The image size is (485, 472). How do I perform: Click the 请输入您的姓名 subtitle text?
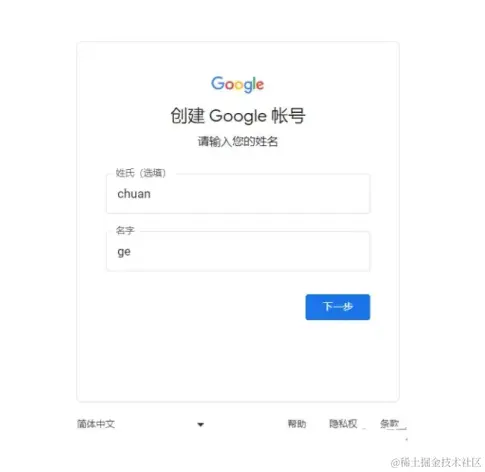click(238, 141)
